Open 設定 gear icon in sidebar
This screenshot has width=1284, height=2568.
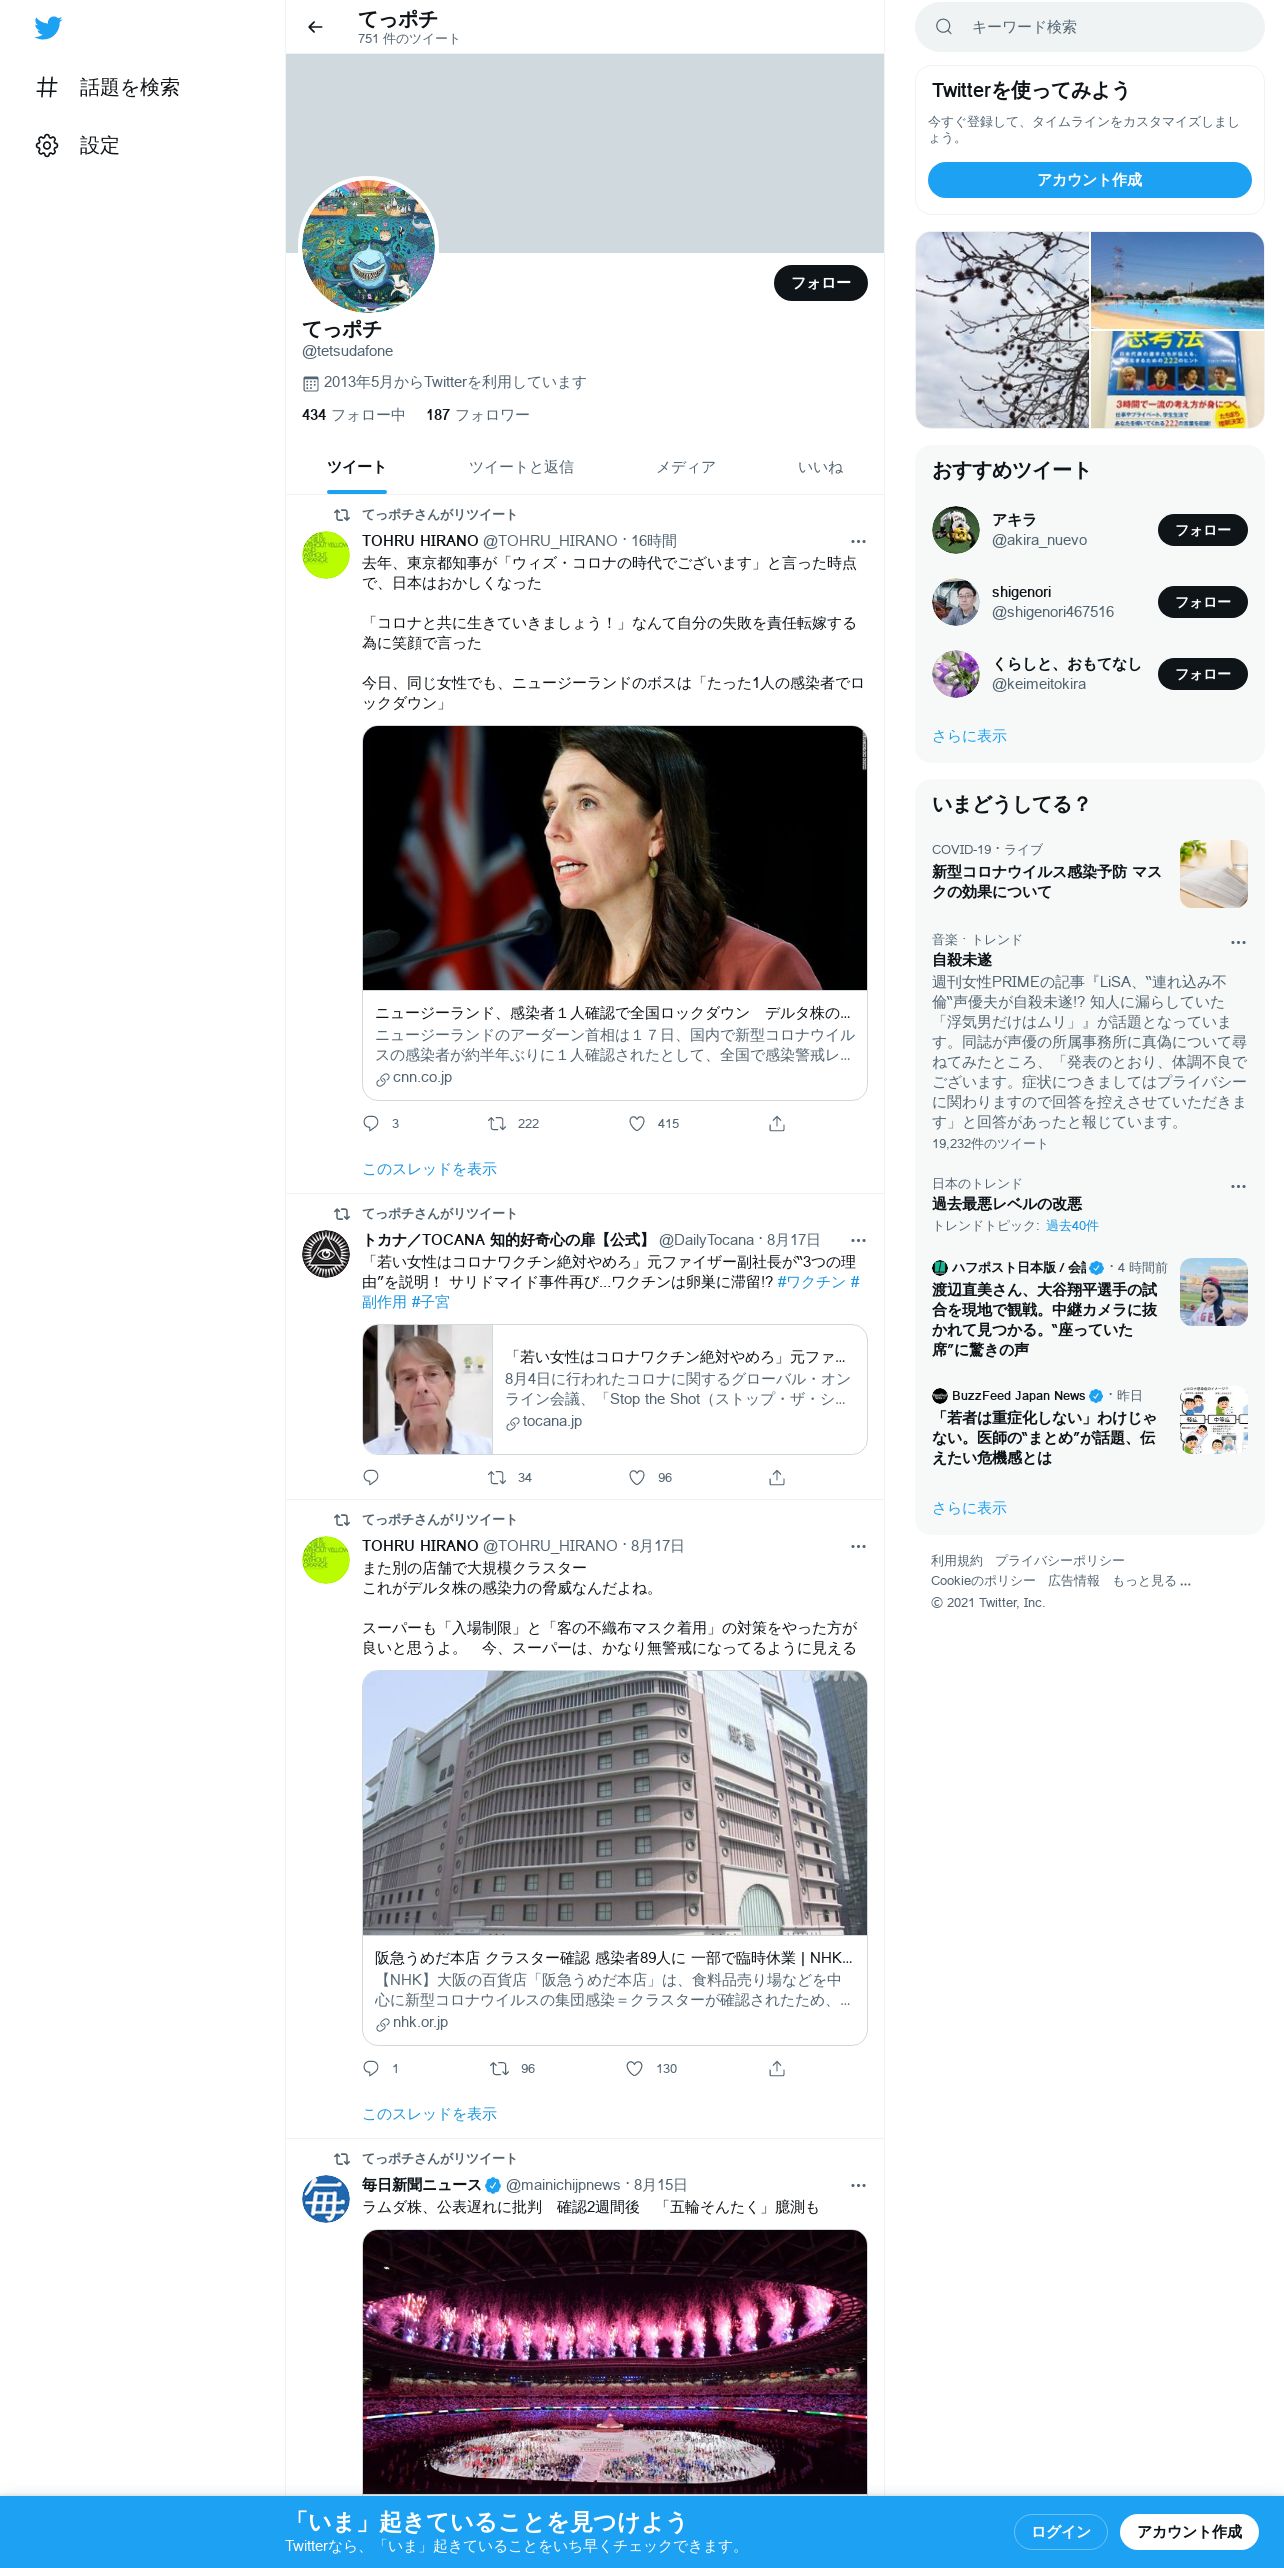tap(47, 145)
